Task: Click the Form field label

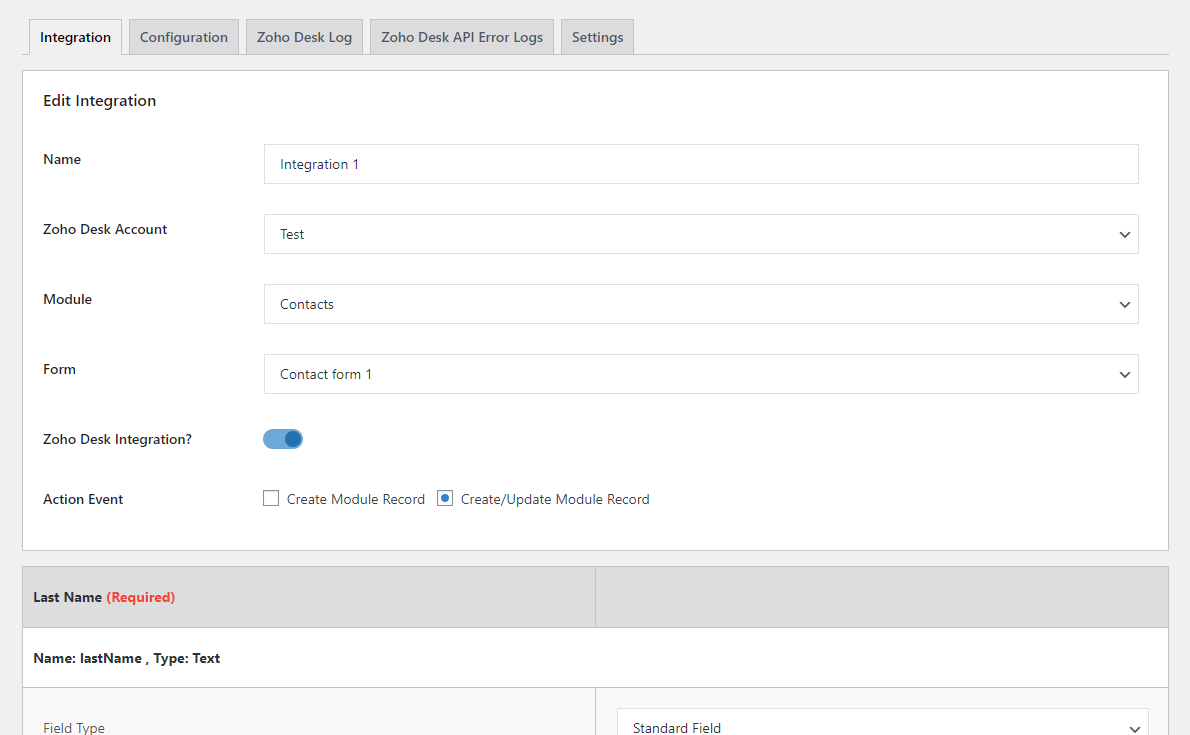Action: coord(59,369)
